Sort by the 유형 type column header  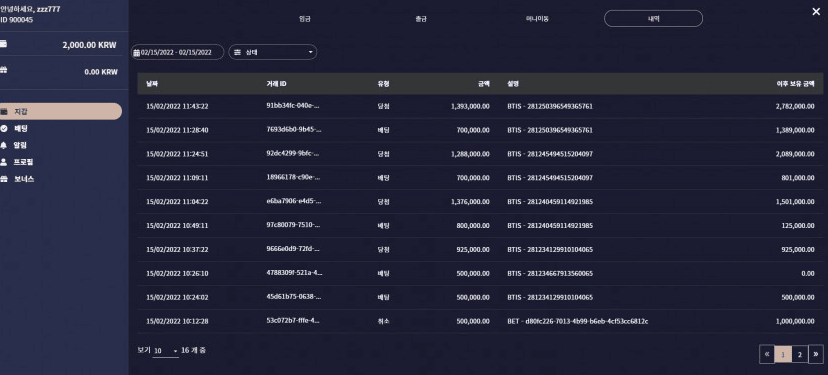[383, 84]
